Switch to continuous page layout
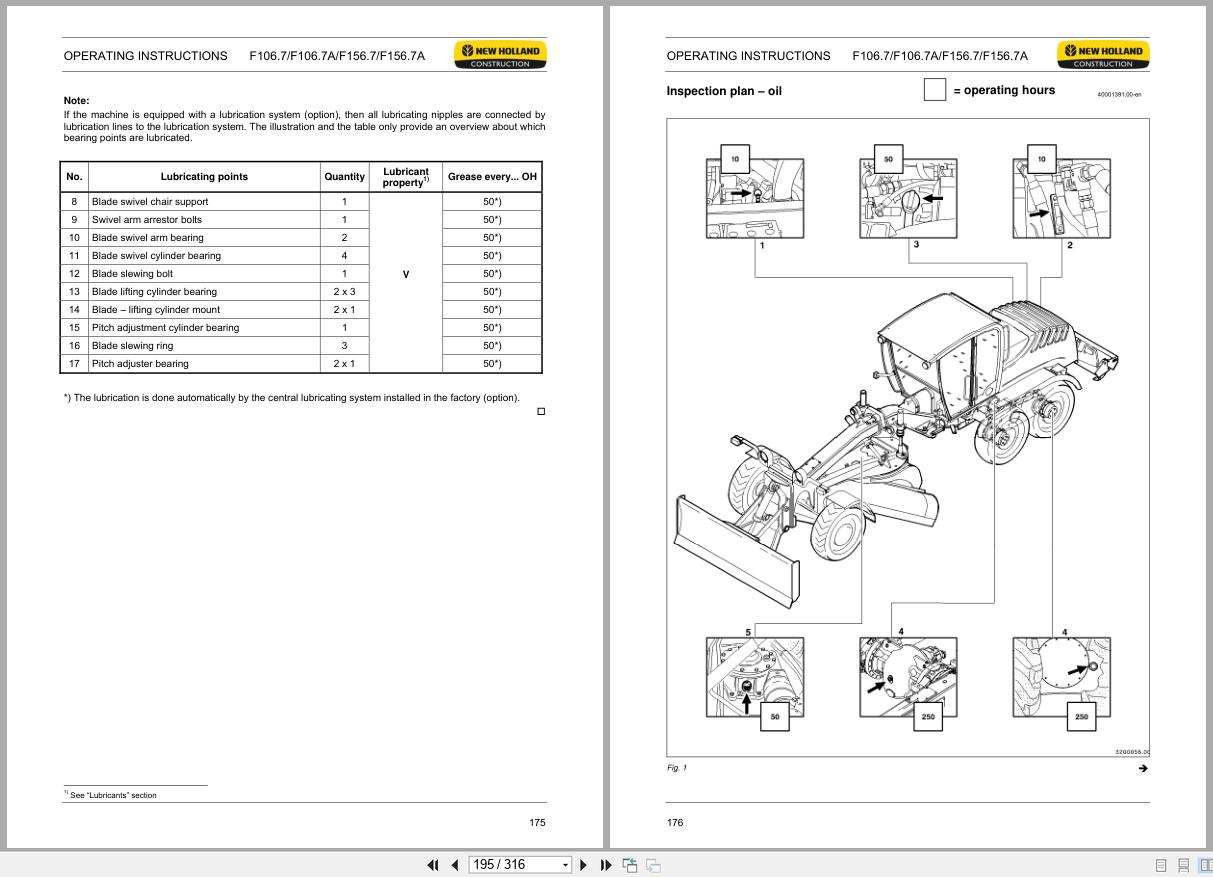Image resolution: width=1213 pixels, height=877 pixels. coord(1183,865)
